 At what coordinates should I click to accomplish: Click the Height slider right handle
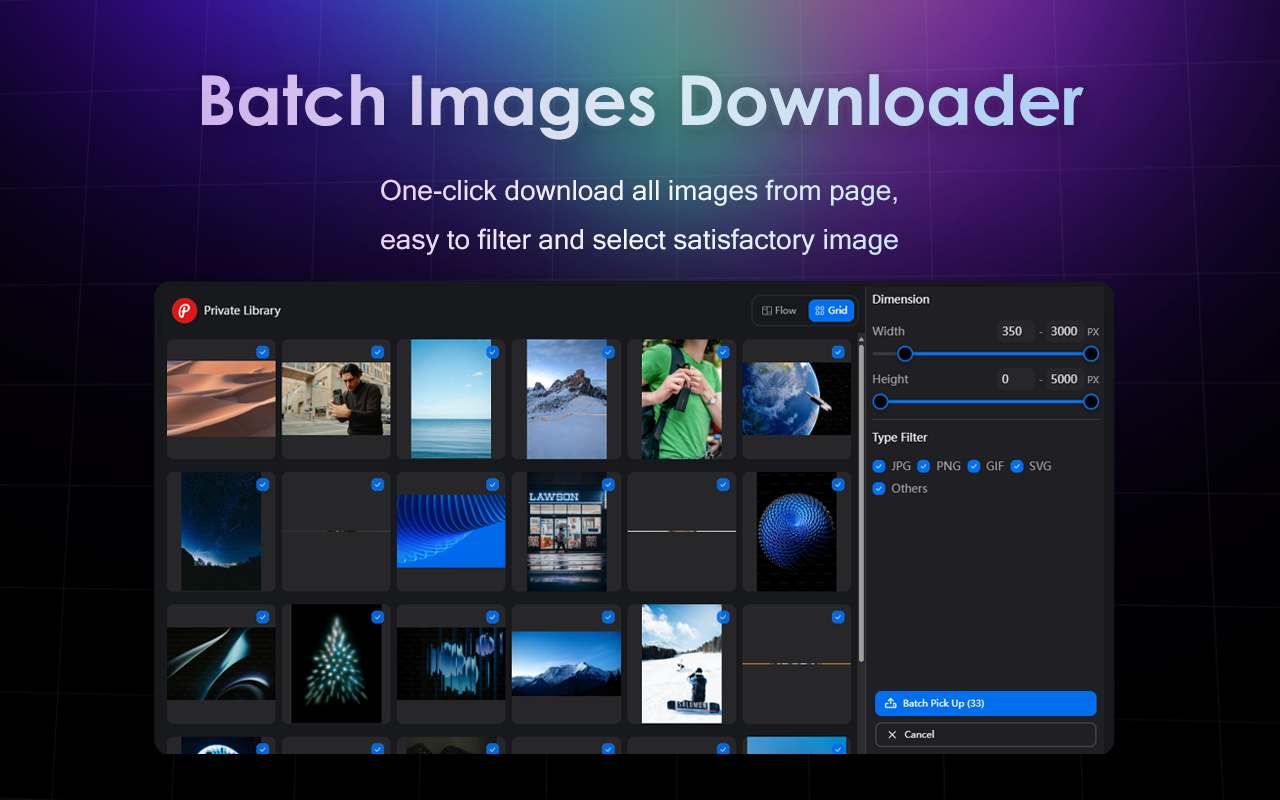point(1091,402)
